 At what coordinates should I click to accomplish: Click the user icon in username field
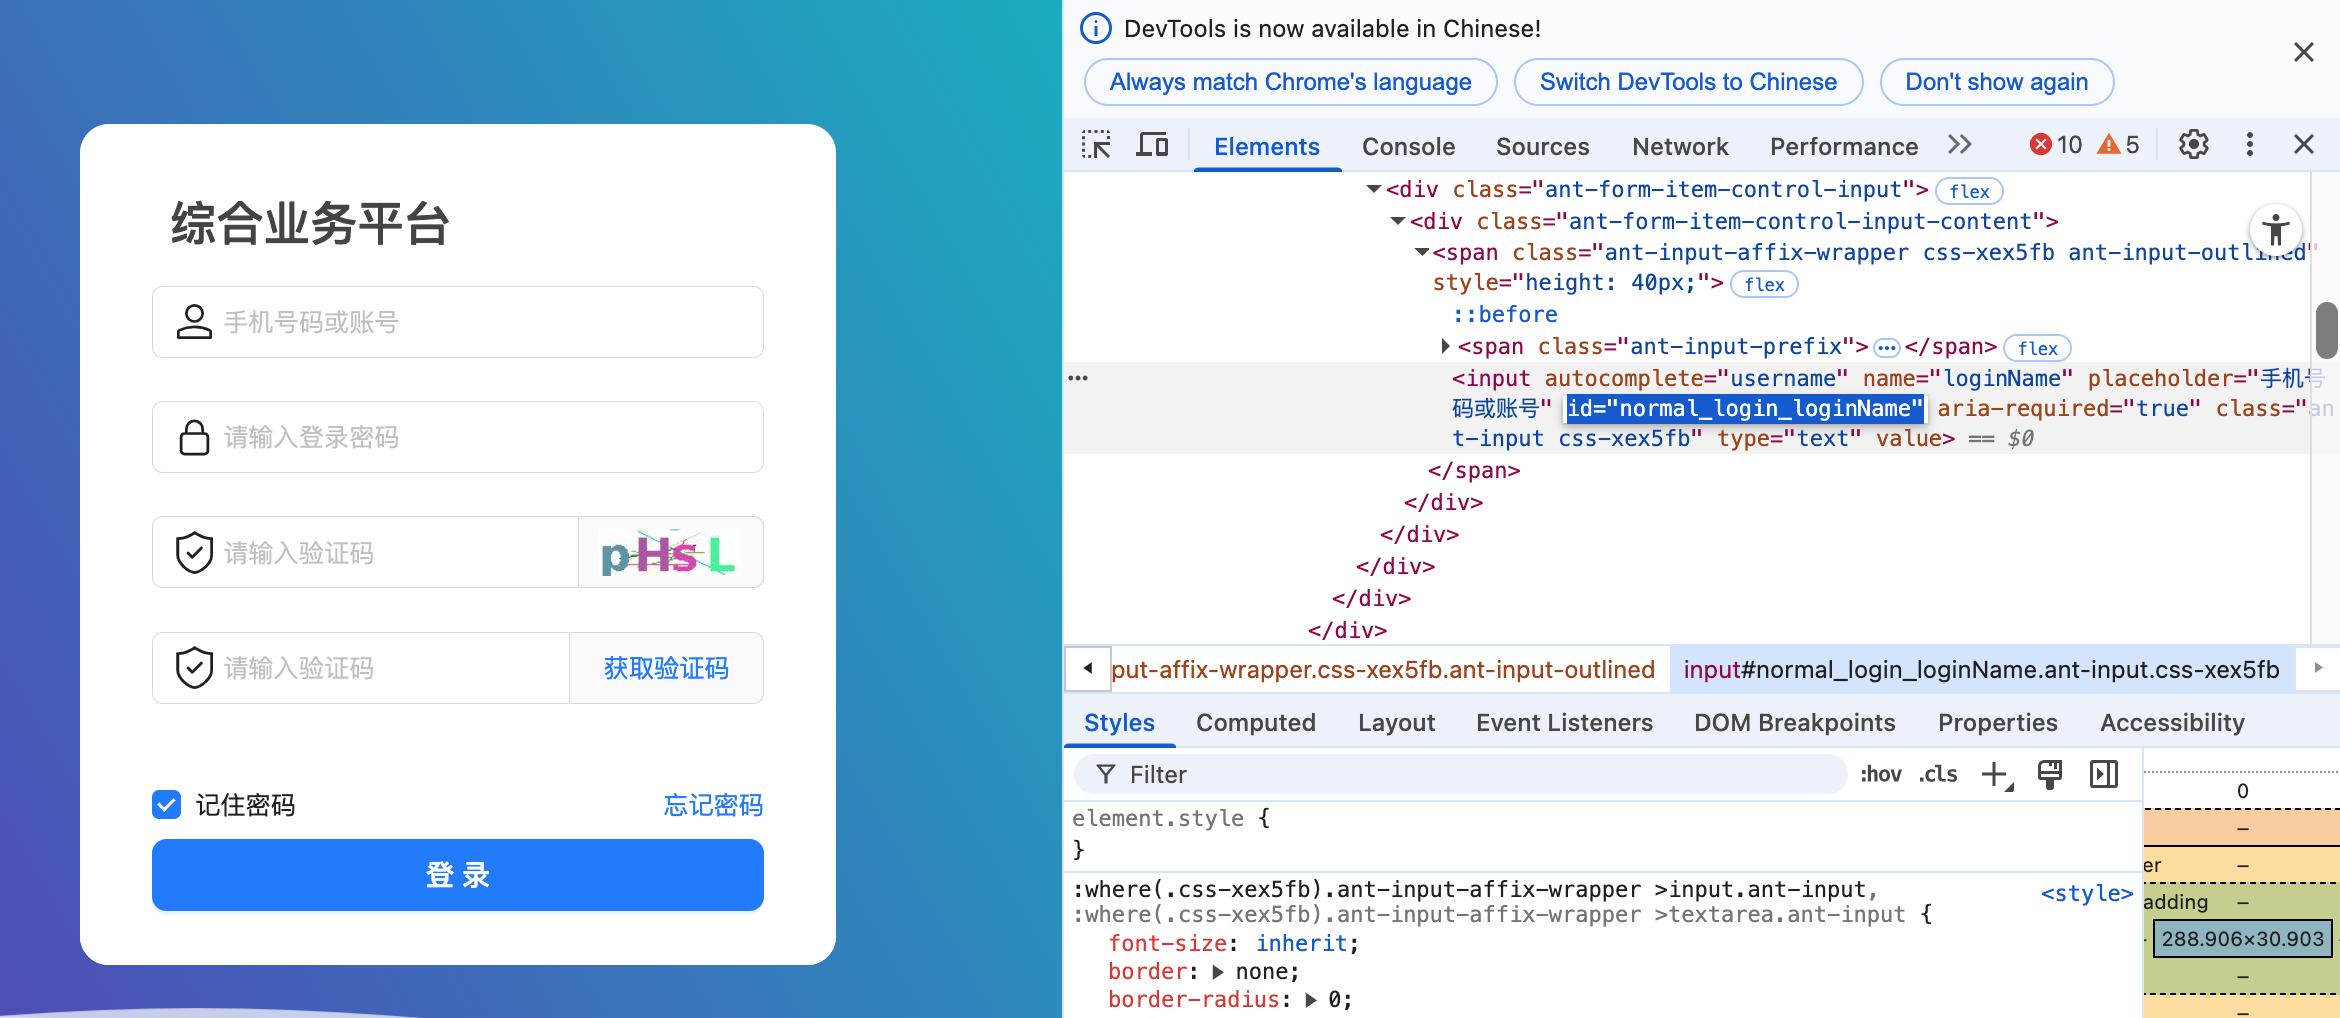(x=194, y=322)
